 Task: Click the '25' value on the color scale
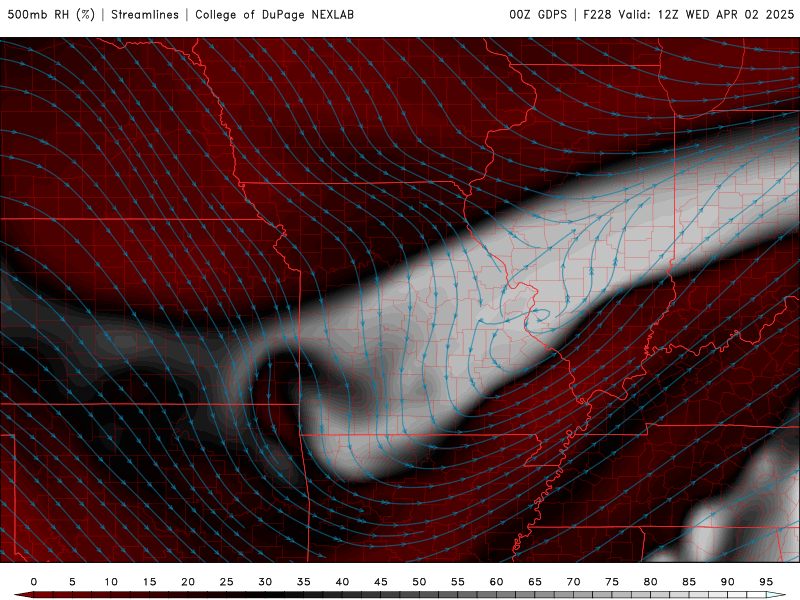pos(227,582)
